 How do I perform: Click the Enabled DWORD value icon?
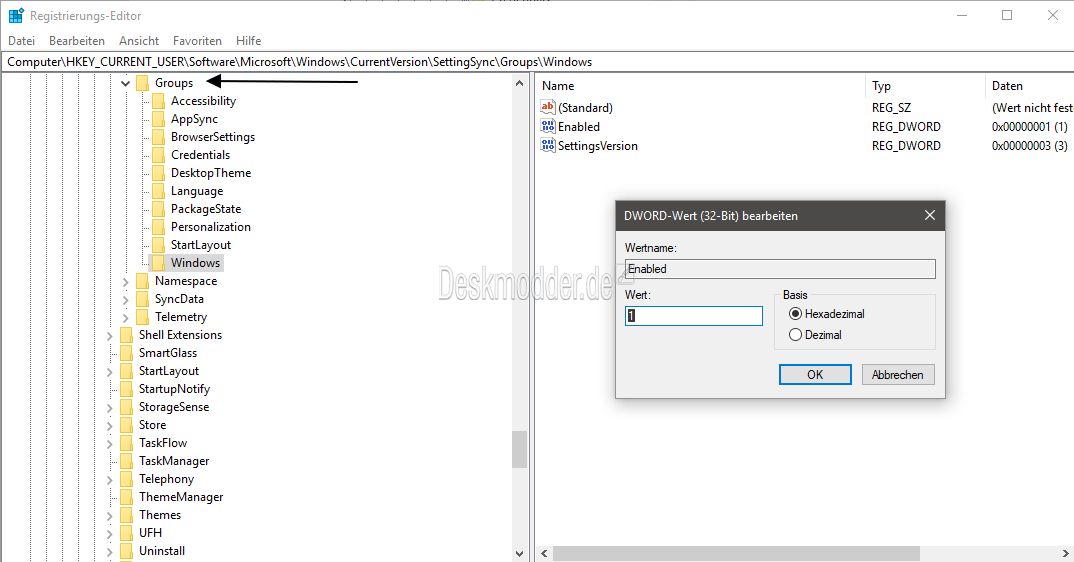point(547,127)
